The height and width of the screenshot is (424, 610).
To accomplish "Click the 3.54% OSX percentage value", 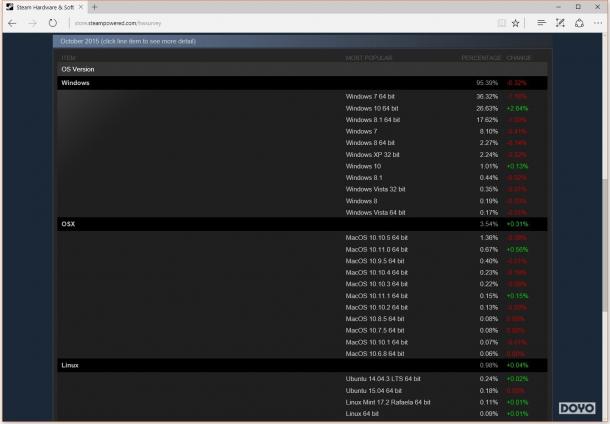I will click(x=489, y=224).
